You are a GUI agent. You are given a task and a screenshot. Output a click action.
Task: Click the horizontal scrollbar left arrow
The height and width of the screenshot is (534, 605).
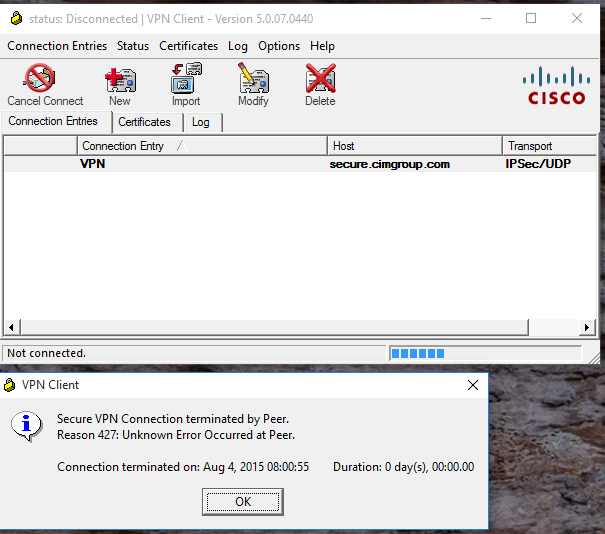(x=11, y=327)
